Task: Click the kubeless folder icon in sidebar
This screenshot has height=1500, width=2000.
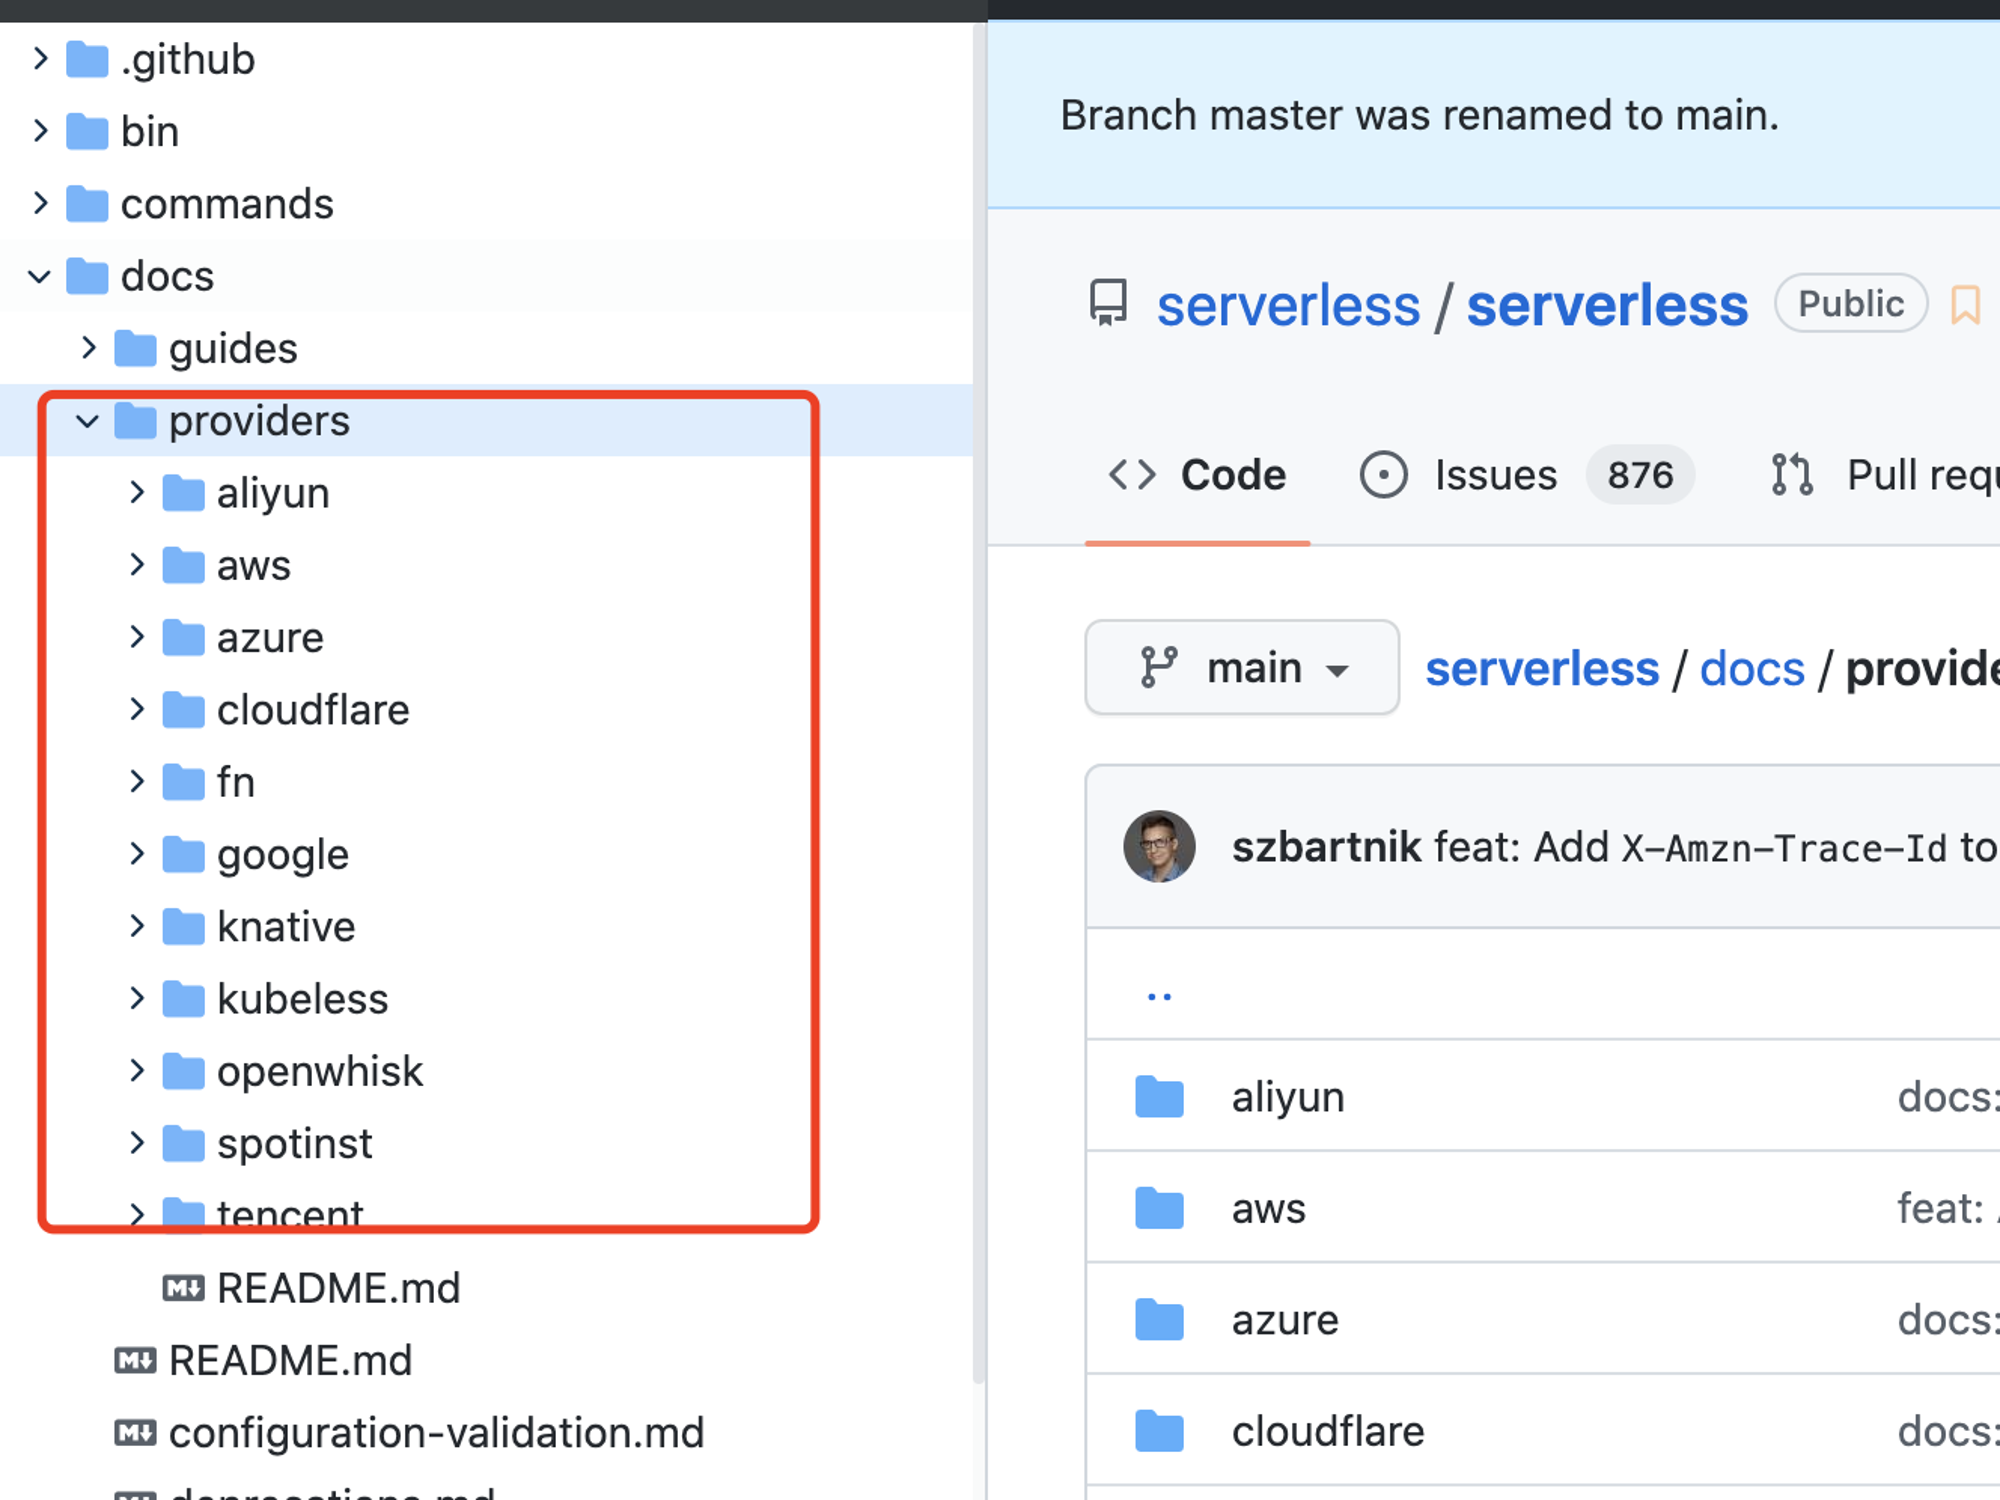Action: (184, 998)
